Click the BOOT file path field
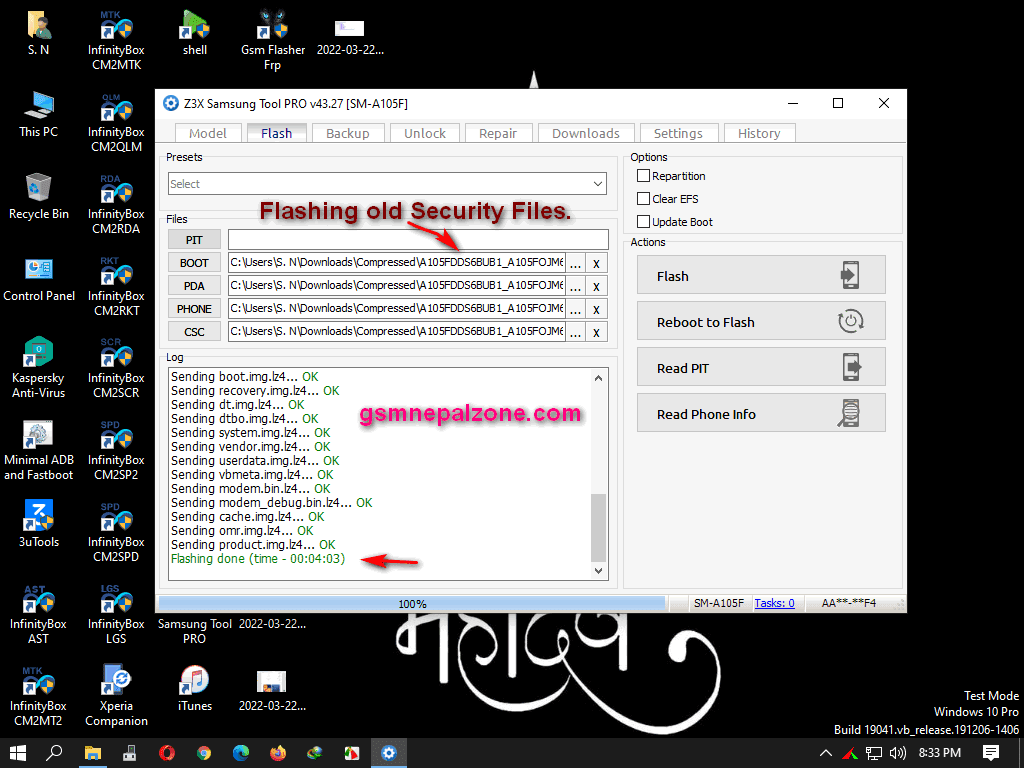 tap(396, 263)
